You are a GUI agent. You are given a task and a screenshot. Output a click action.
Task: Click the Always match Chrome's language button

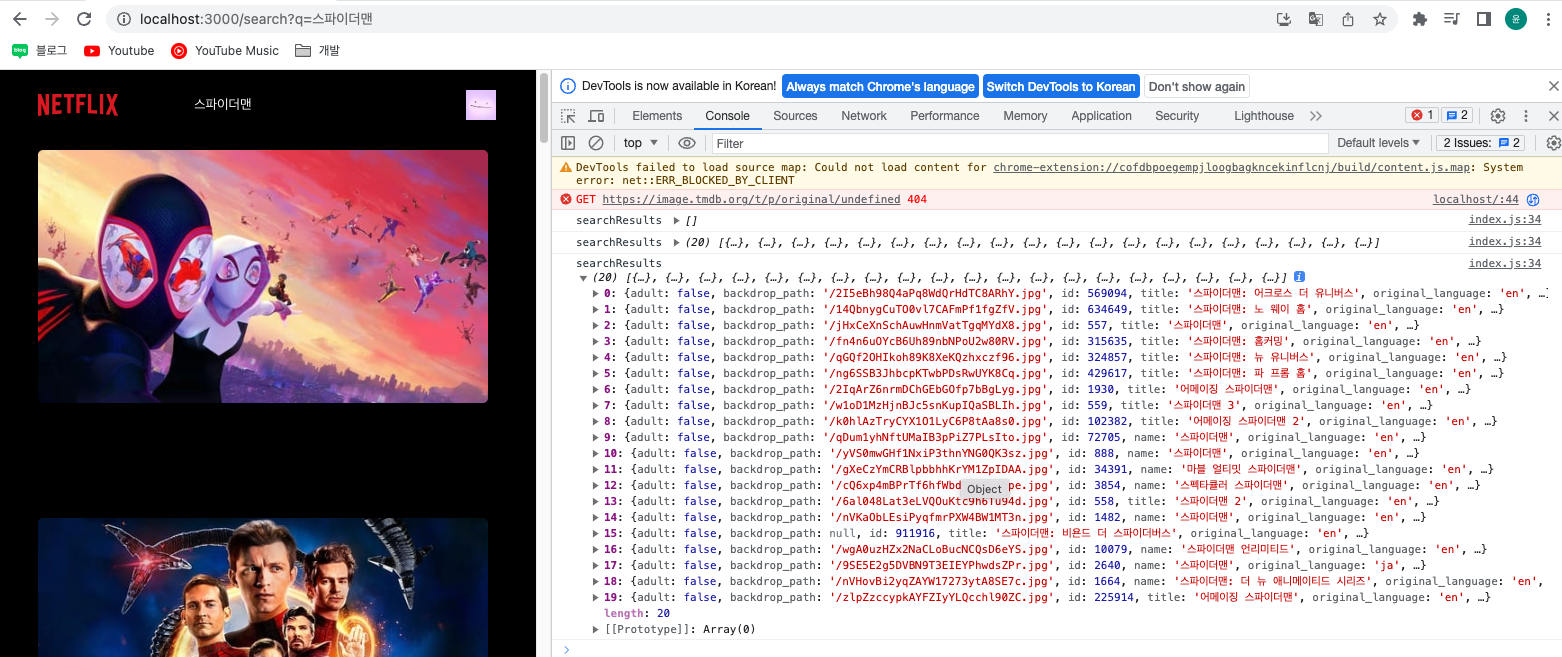pyautogui.click(x=880, y=86)
